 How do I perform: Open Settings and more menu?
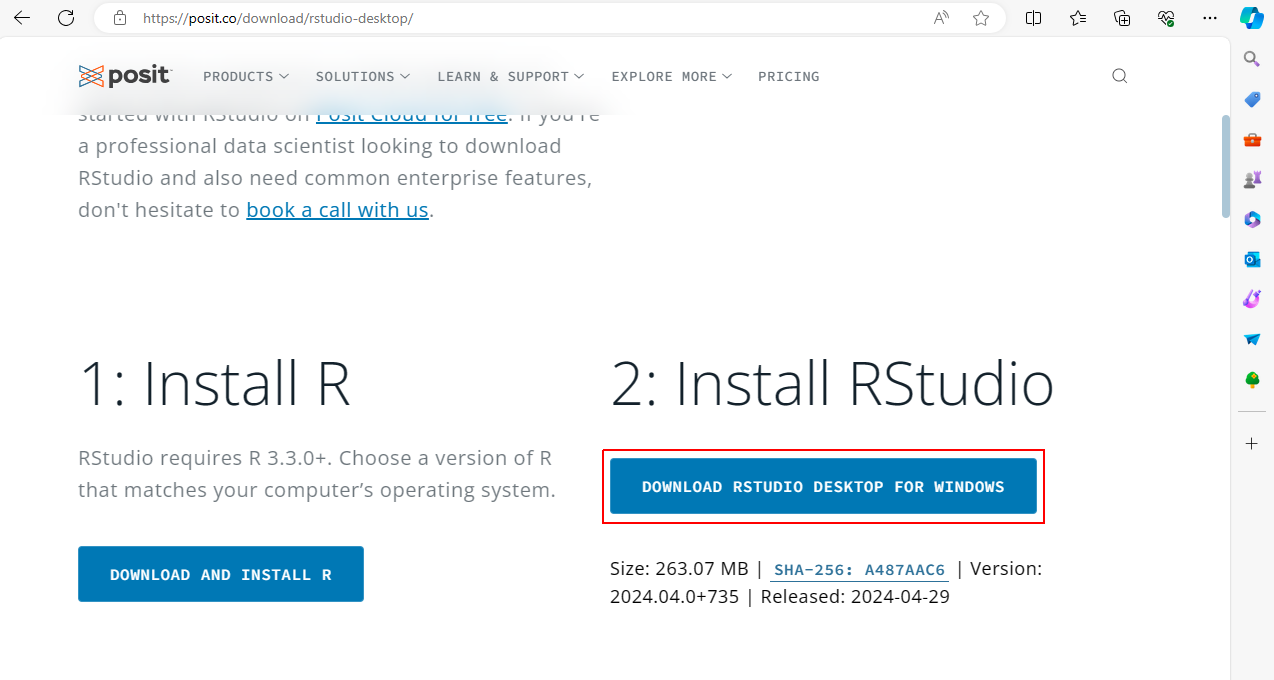pyautogui.click(x=1210, y=18)
